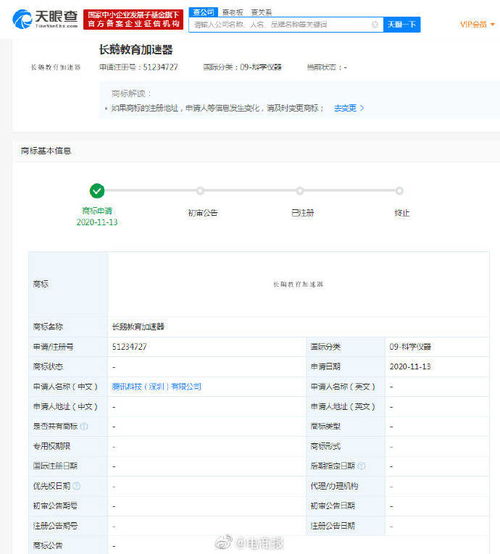Click the clear icon in search box
The image size is (500, 554).
tap(375, 24)
